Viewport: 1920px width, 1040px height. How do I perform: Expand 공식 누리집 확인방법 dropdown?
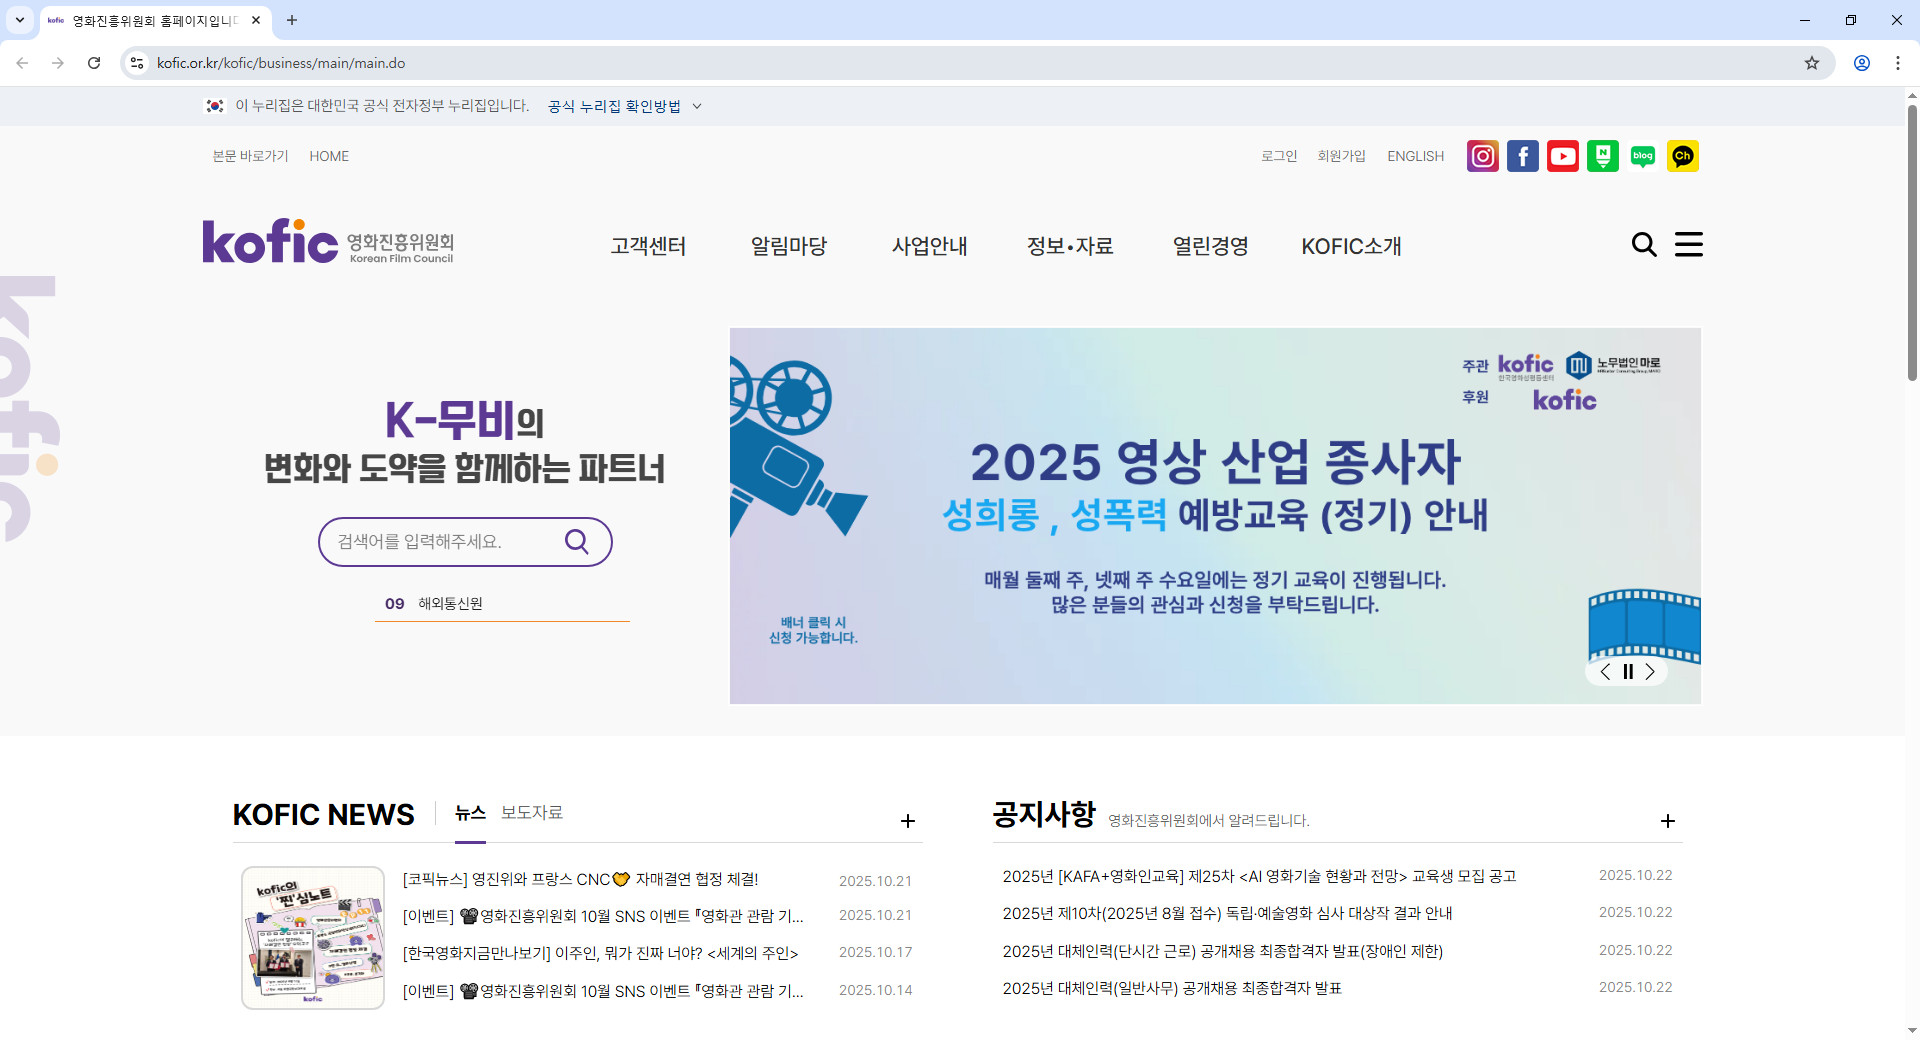click(x=624, y=106)
